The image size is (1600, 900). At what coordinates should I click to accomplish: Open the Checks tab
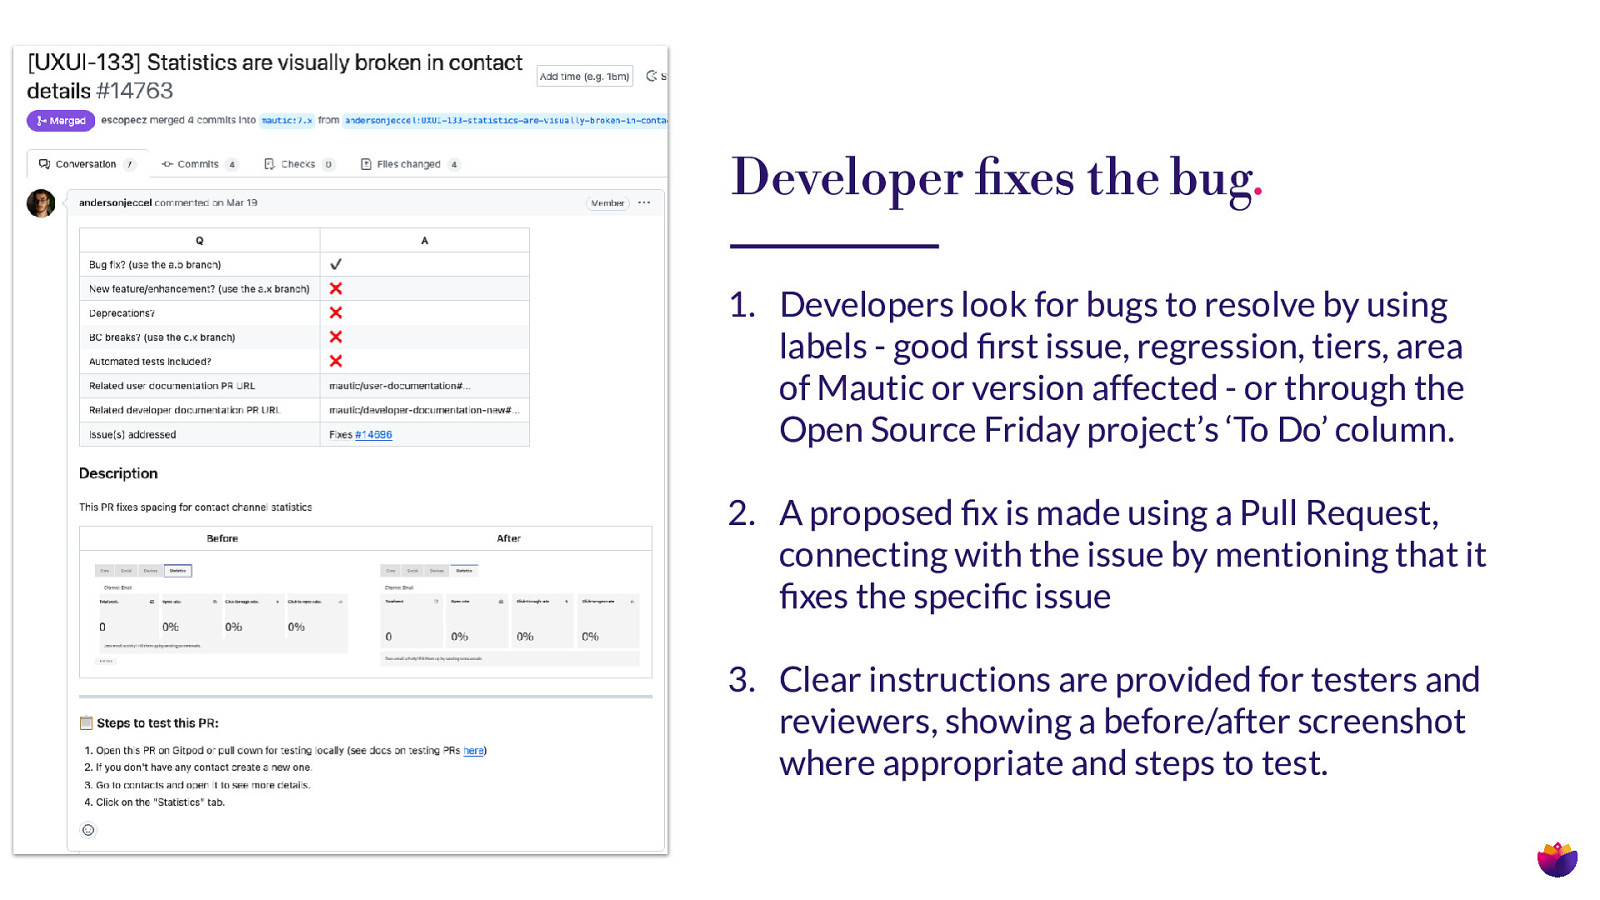(x=299, y=164)
